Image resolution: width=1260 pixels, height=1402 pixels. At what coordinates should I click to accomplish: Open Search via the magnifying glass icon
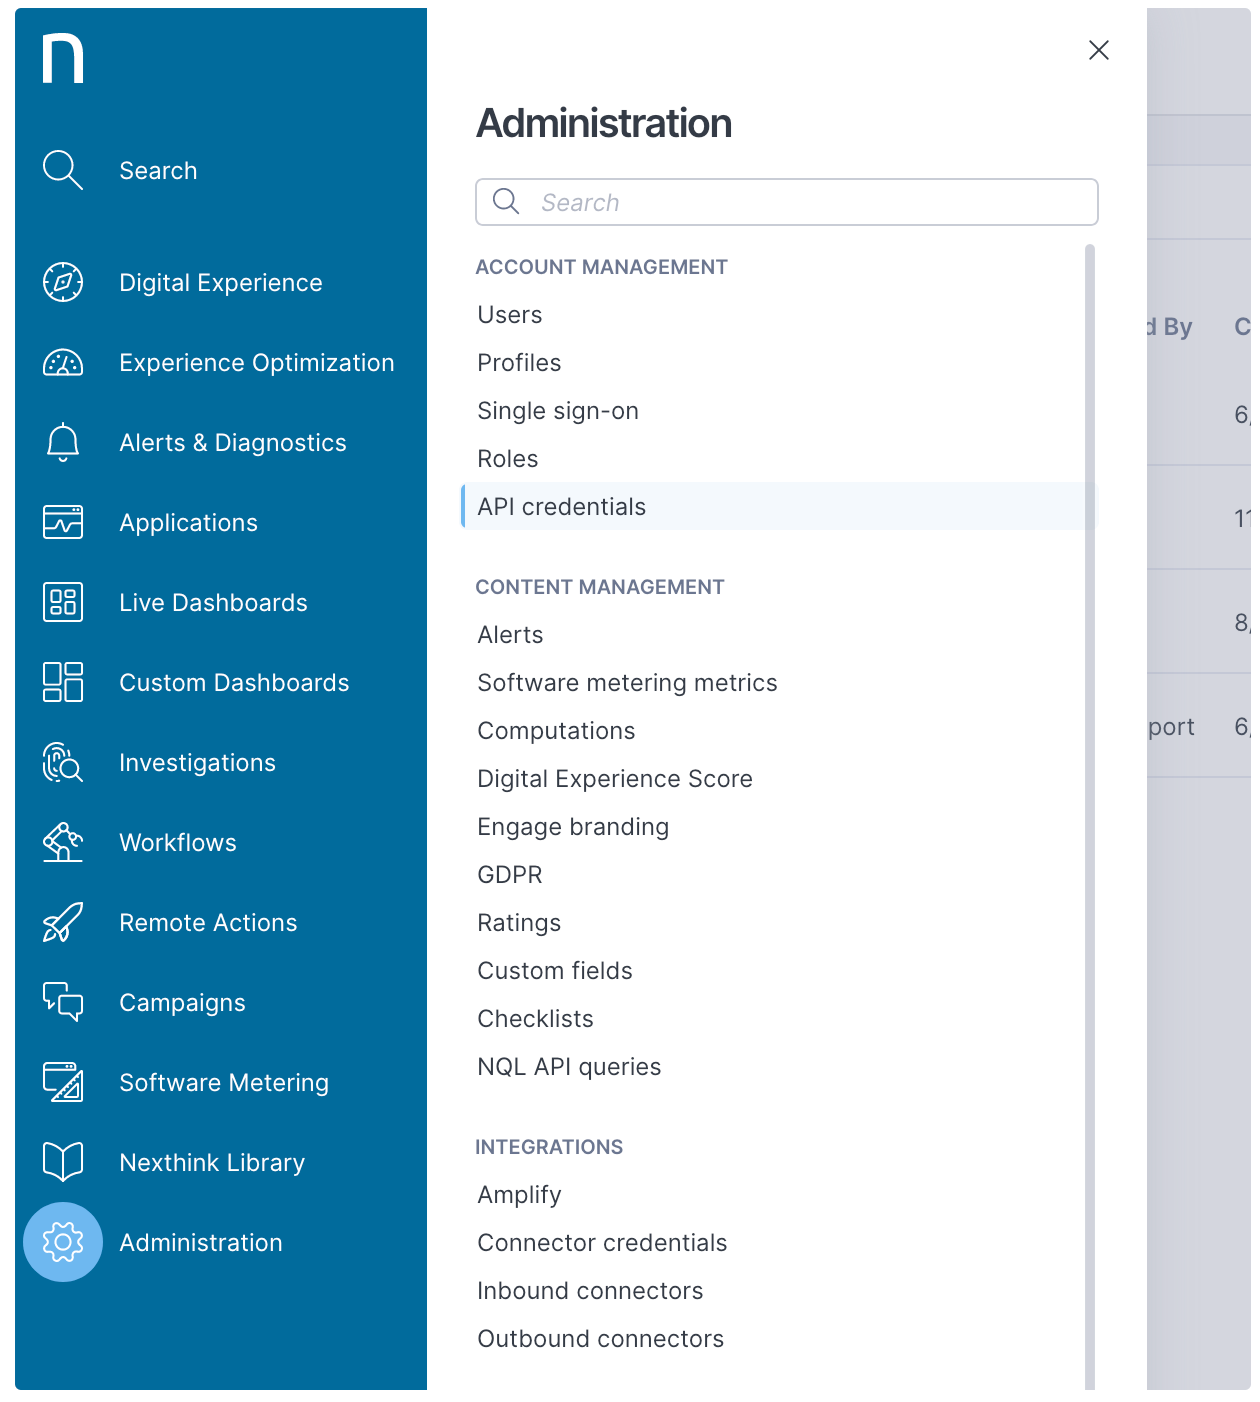tap(62, 170)
